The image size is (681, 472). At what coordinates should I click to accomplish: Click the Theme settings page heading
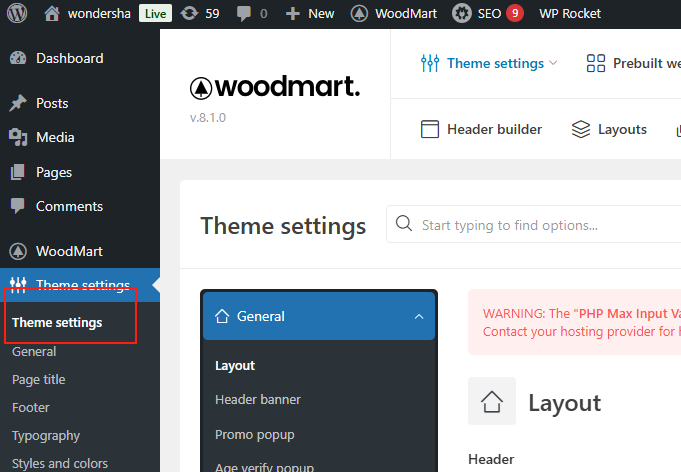tap(283, 226)
